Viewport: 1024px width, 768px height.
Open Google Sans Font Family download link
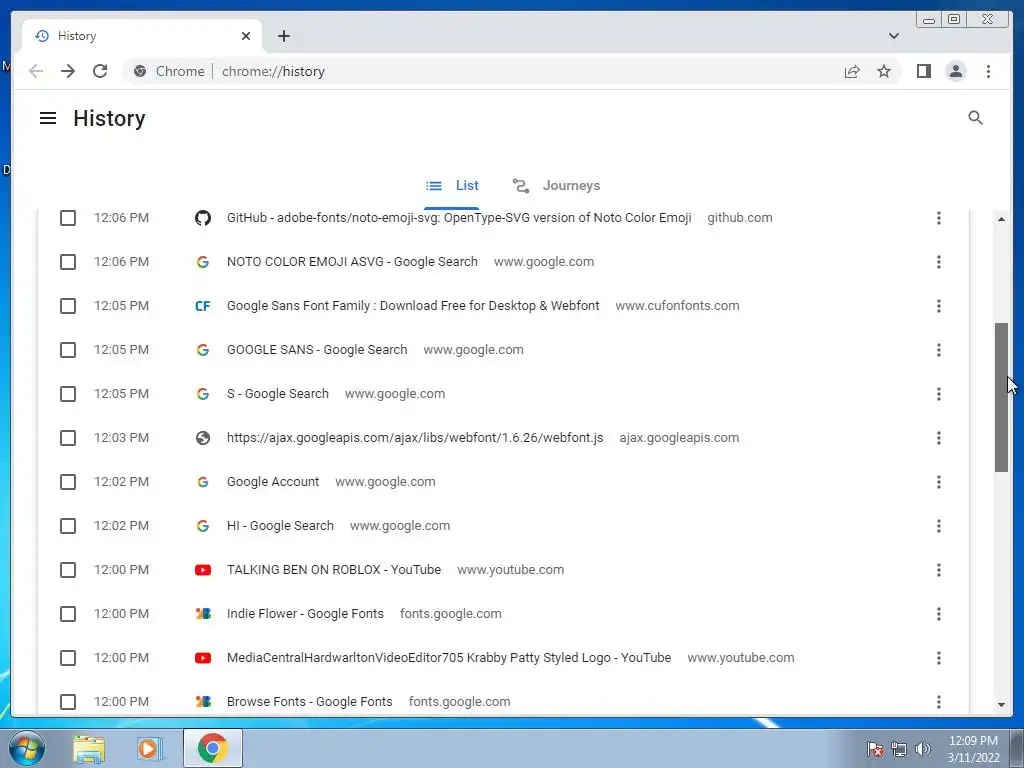[413, 306]
